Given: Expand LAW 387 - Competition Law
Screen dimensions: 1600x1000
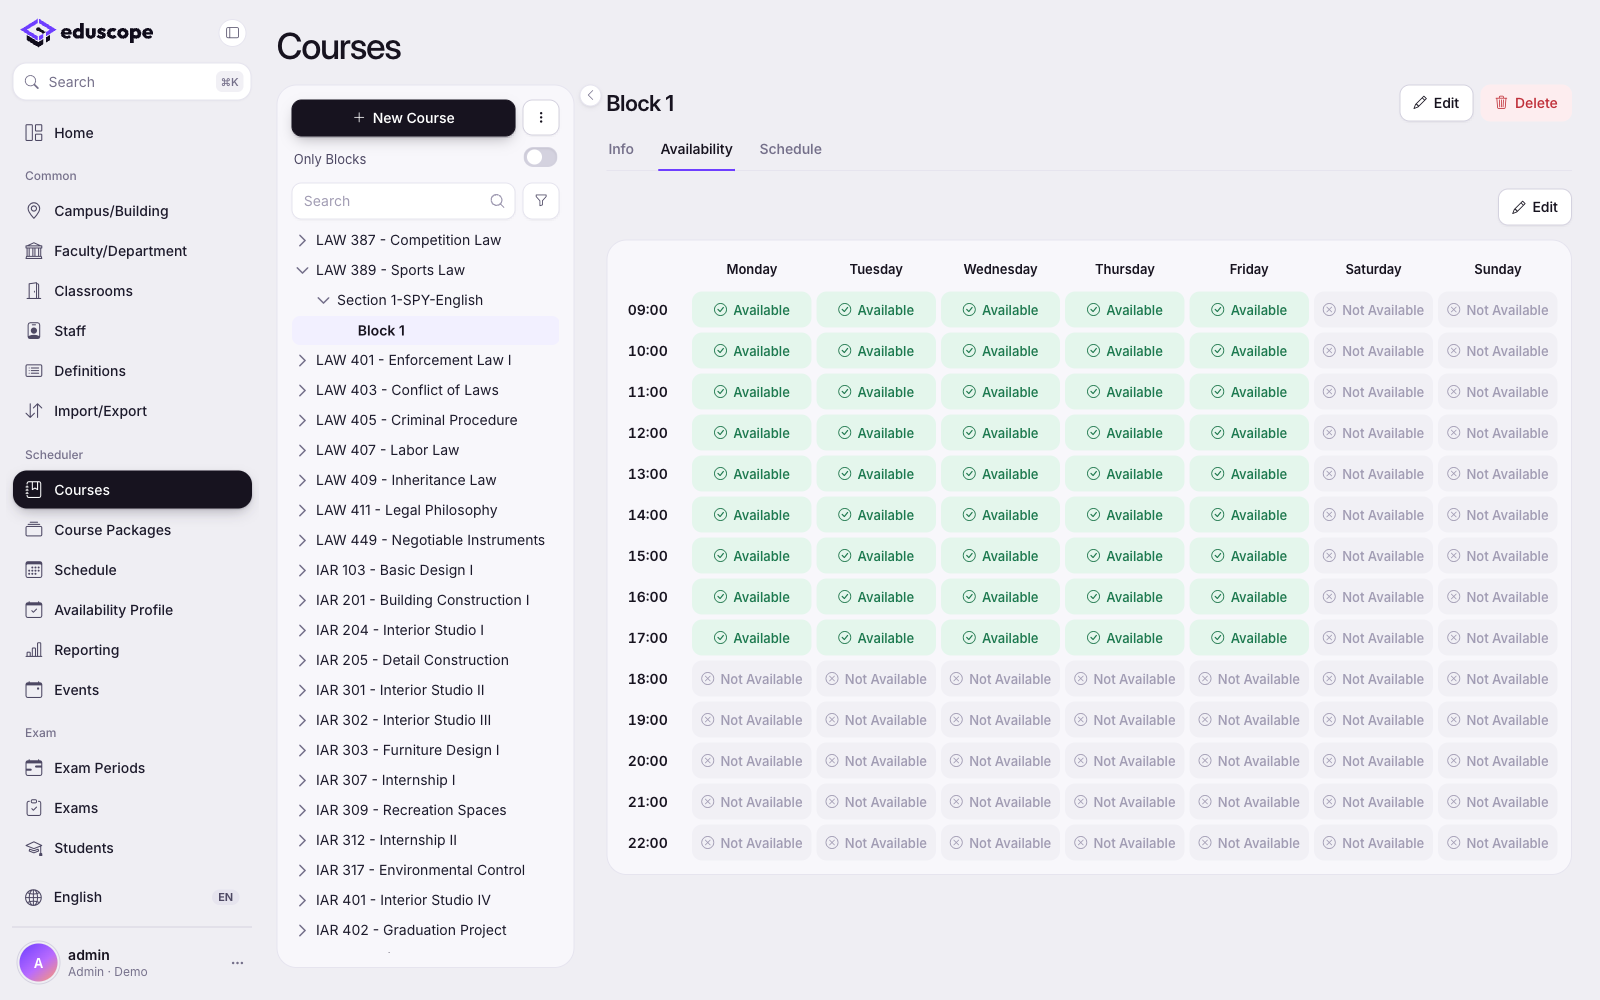Looking at the screenshot, I should [302, 240].
